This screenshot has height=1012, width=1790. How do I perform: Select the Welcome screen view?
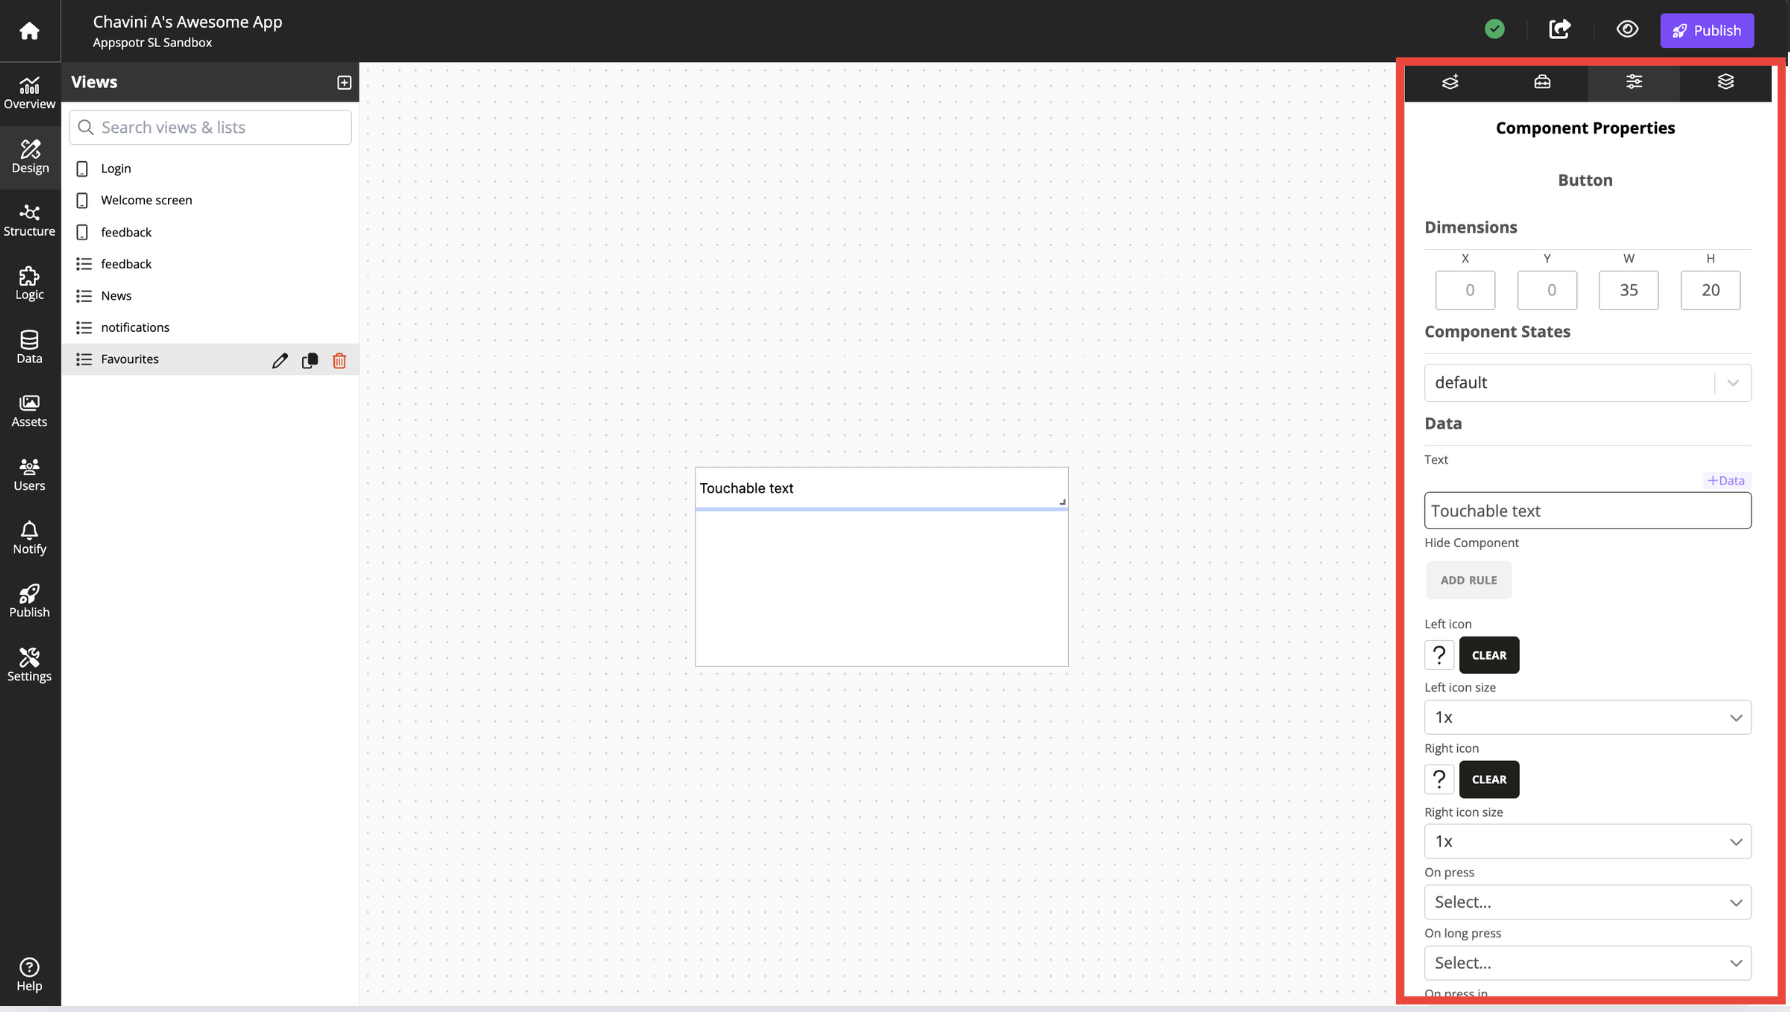(210, 200)
